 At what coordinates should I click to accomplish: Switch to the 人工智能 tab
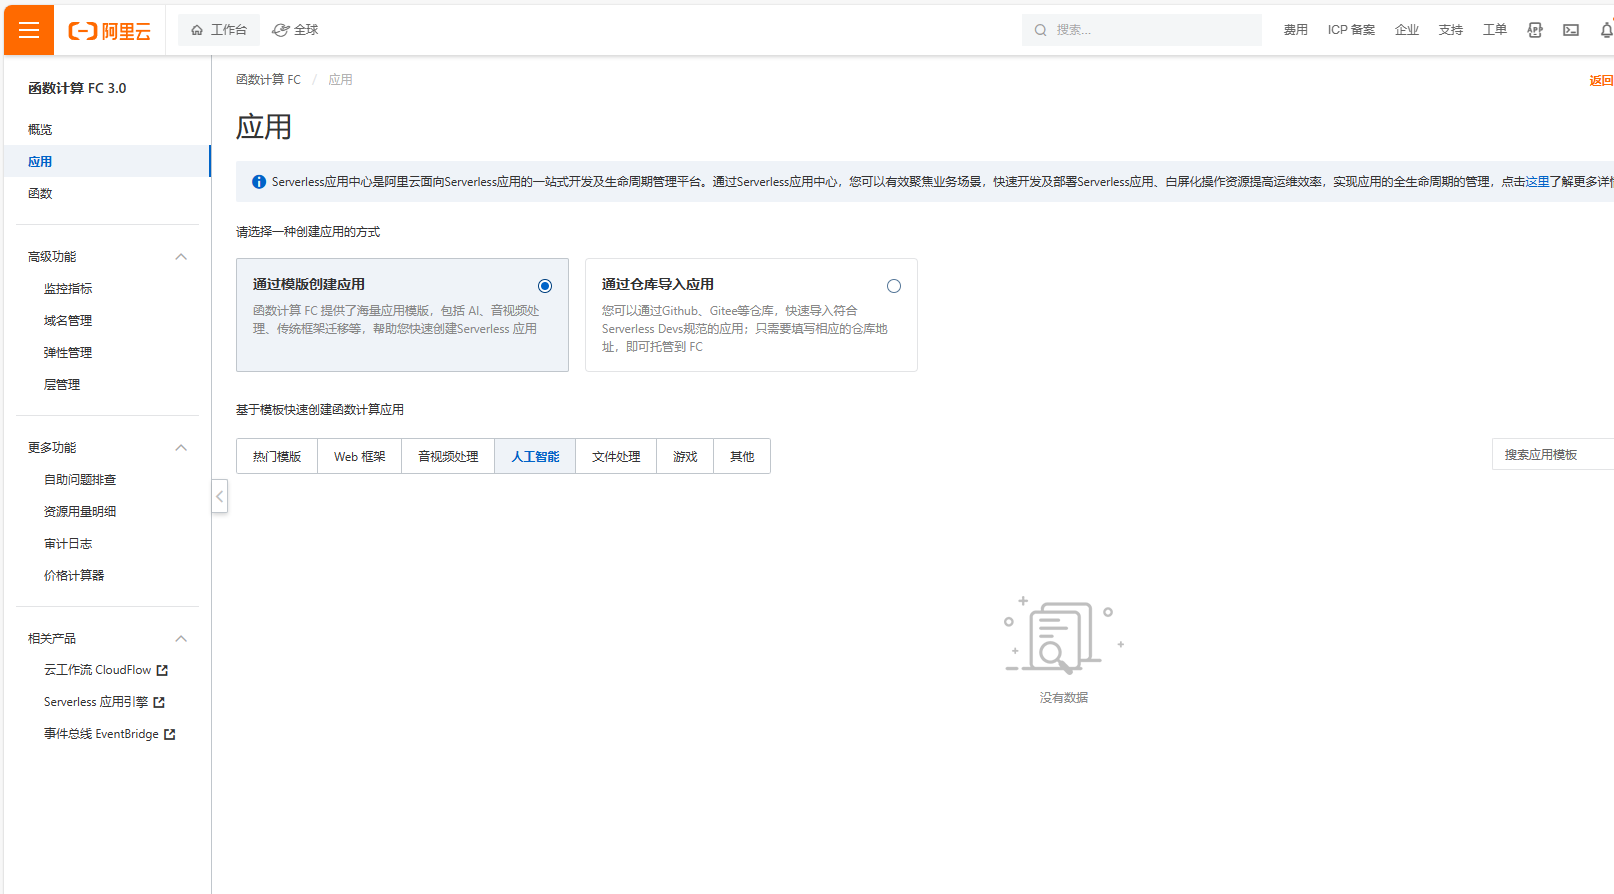535,456
